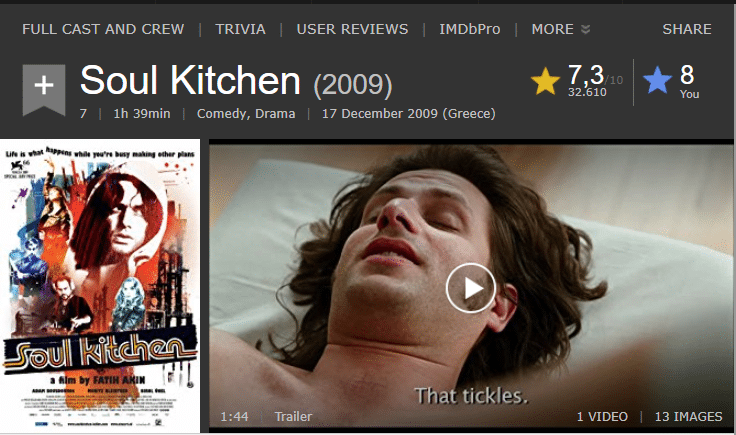736x435 pixels.
Task: Click the Trailer label under the video
Action: tap(293, 417)
